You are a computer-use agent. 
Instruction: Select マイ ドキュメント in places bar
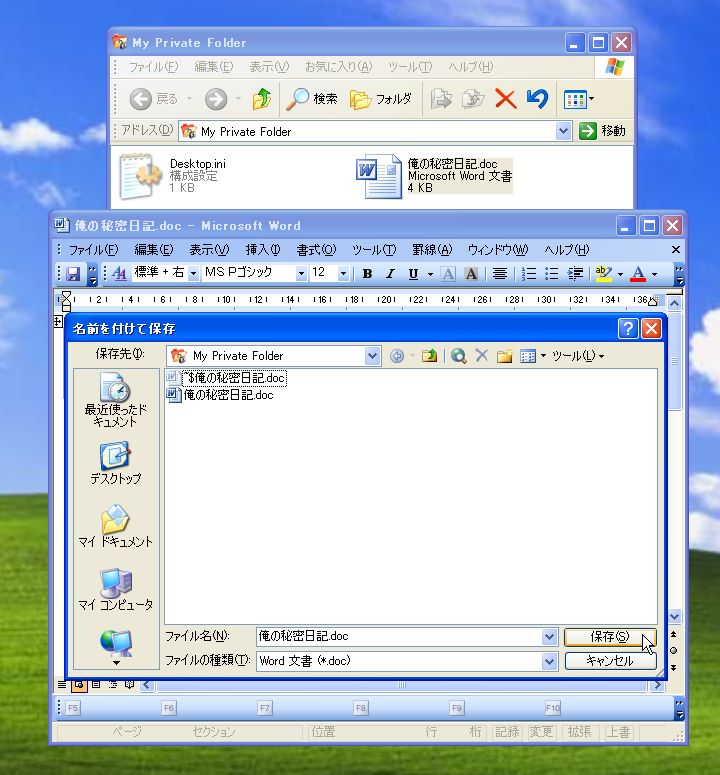[116, 526]
